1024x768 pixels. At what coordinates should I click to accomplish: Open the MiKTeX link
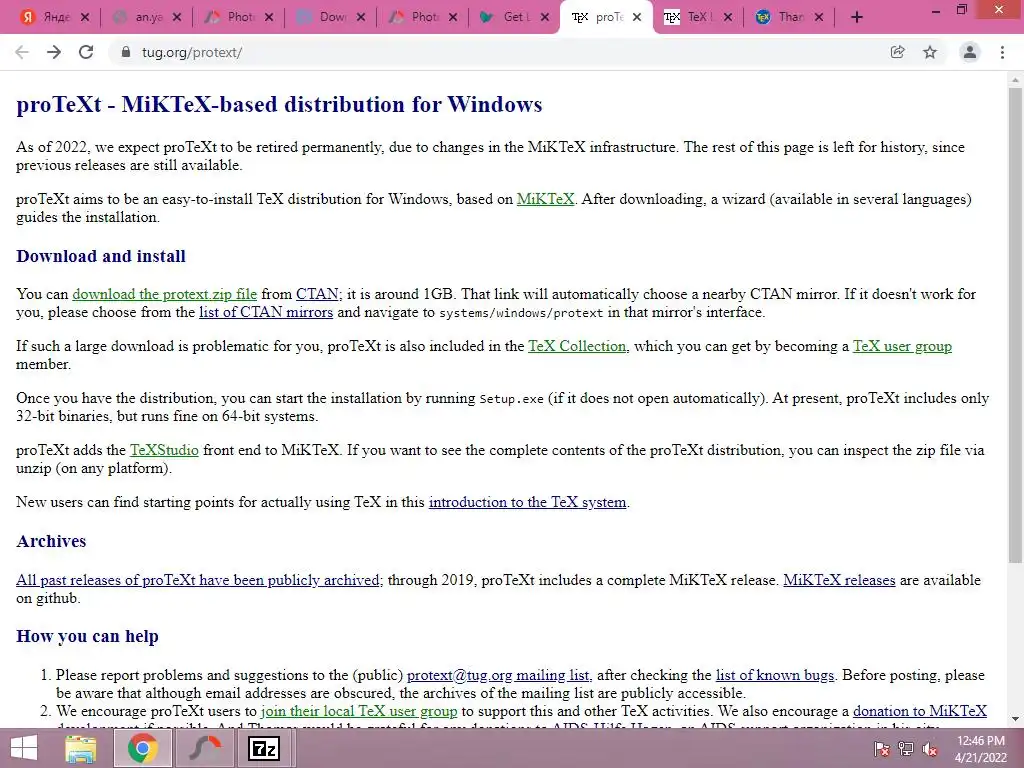[x=545, y=199]
